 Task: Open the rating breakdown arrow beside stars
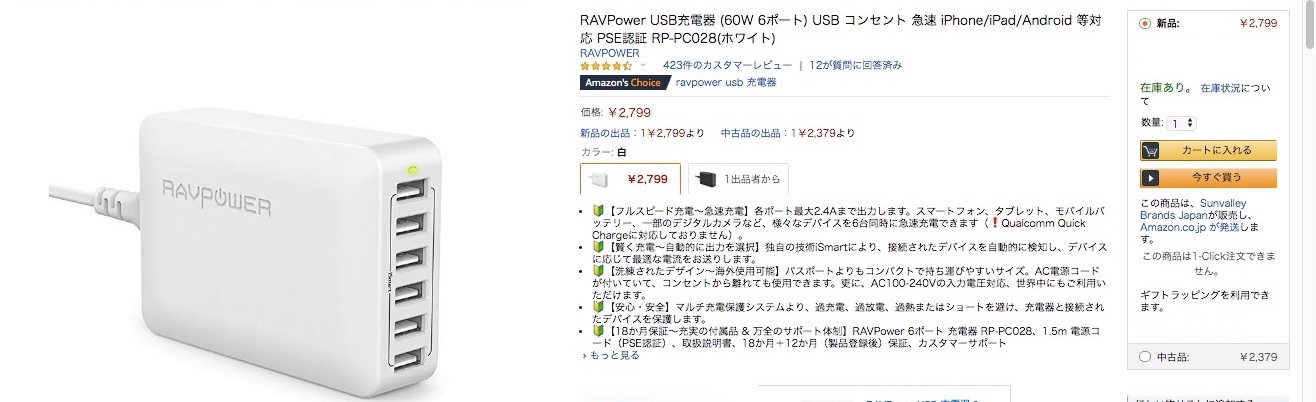(x=643, y=65)
